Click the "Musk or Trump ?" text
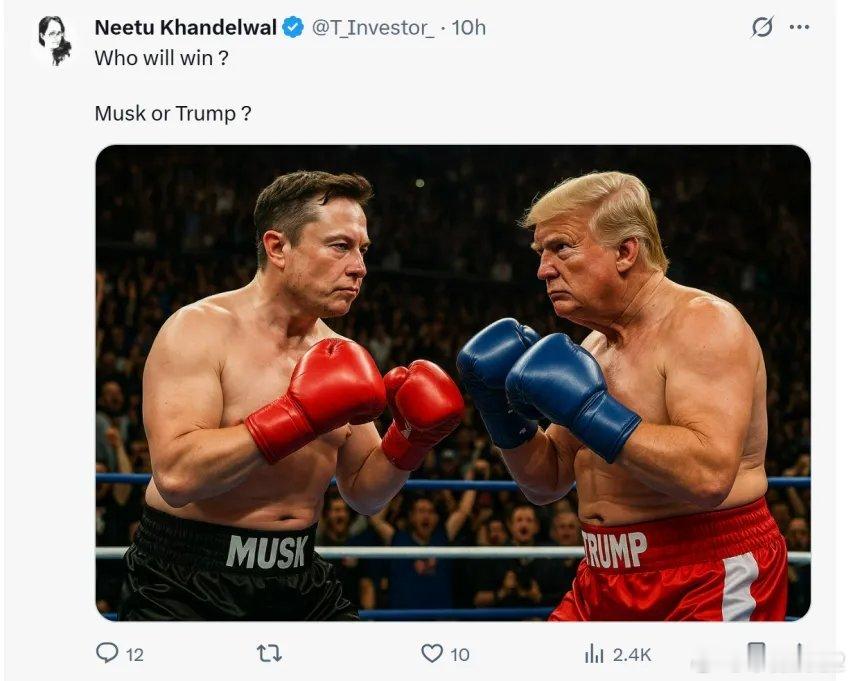The image size is (853, 681). click(x=173, y=113)
